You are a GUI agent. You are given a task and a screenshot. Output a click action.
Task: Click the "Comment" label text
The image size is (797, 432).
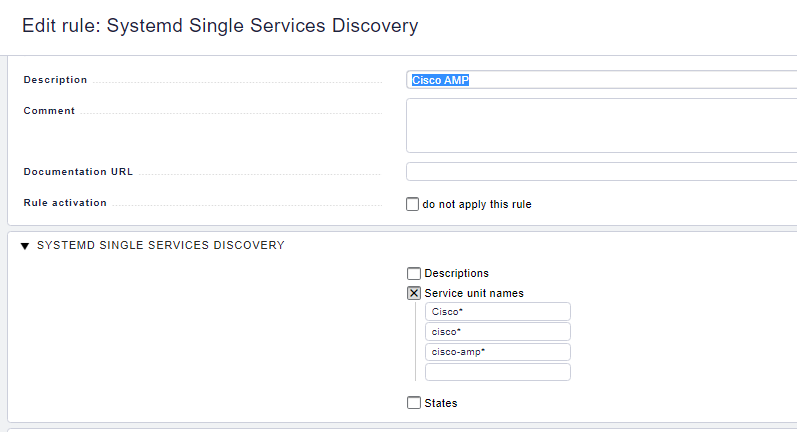[49, 111]
